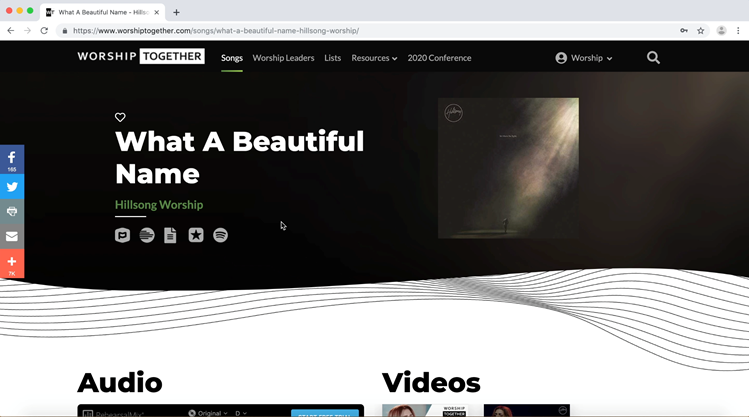Viewport: 750px width, 417px height.
Task: Share the song on Twitter
Action: click(12, 187)
